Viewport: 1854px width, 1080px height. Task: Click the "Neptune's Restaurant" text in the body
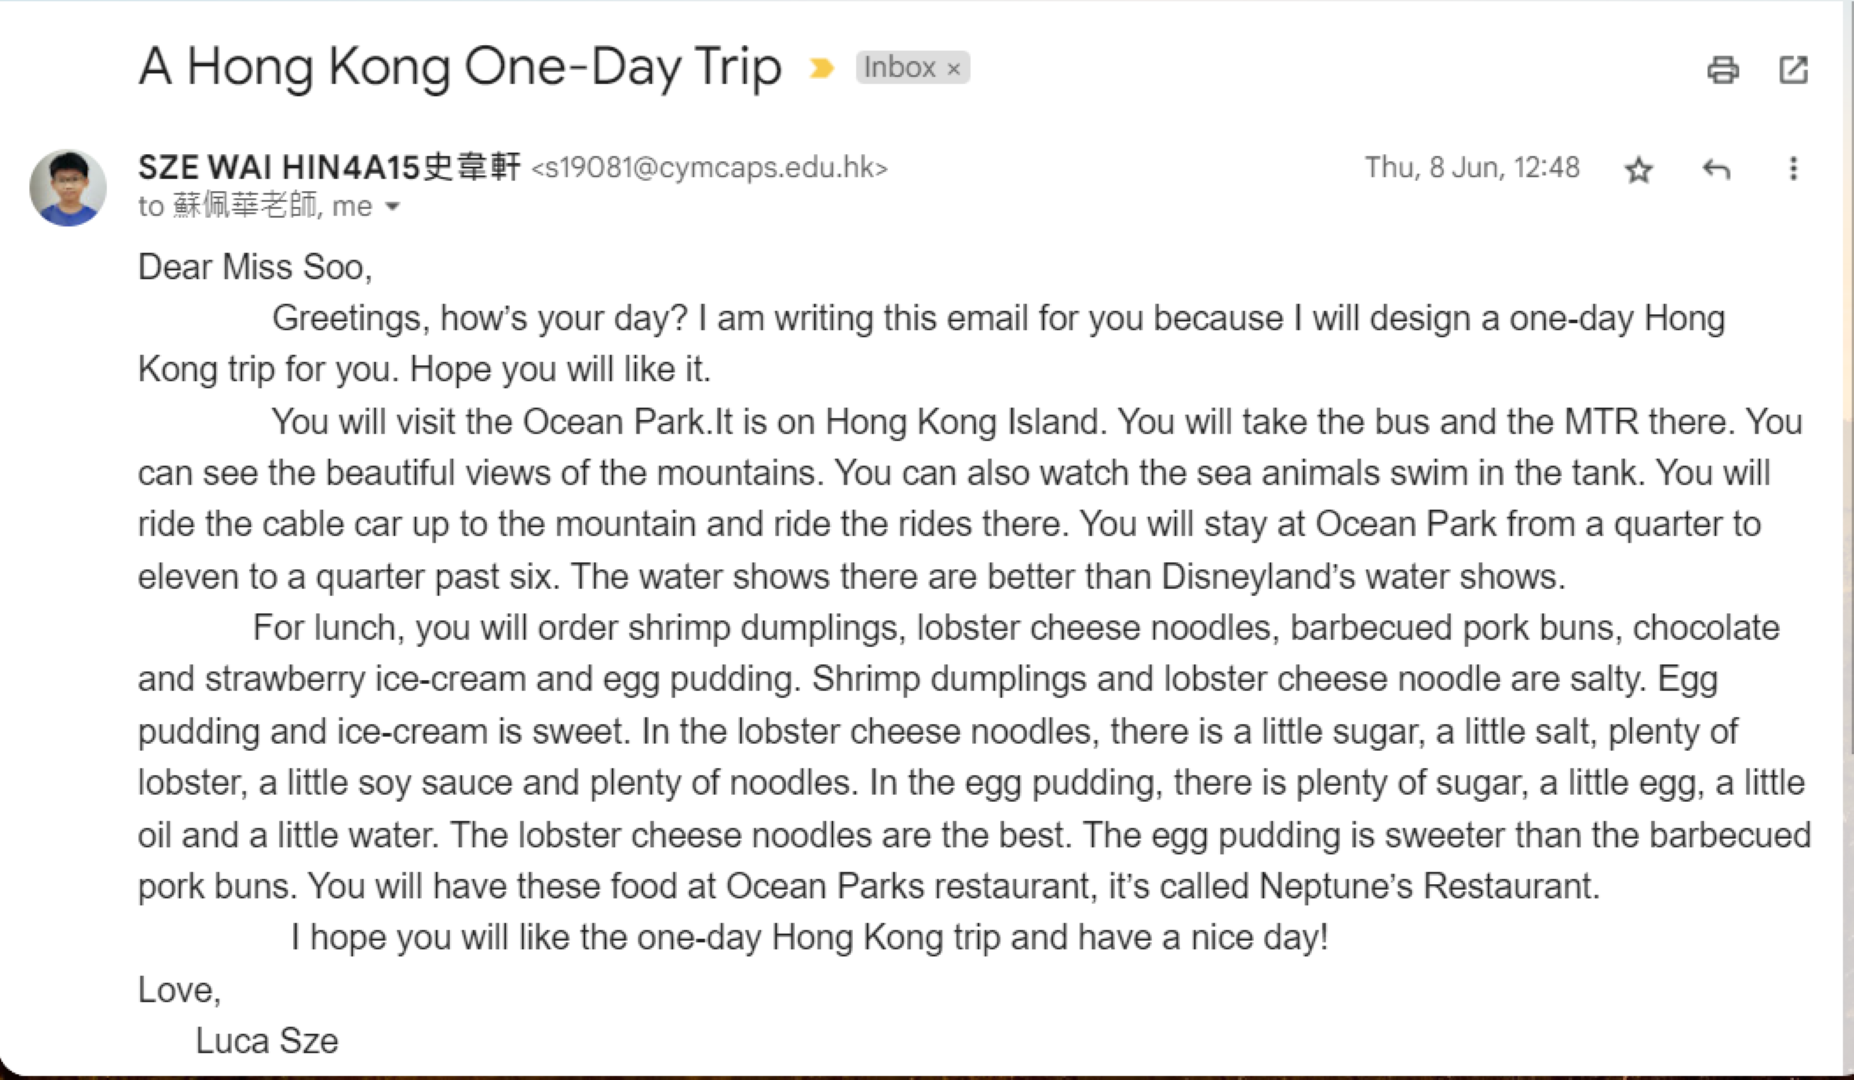1429,886
